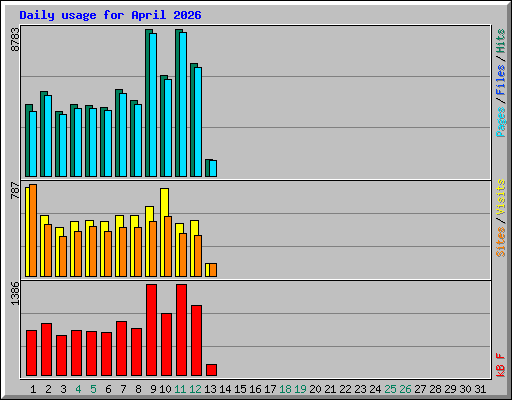The width and height of the screenshot is (512, 400).
Task: Click day label 14 on the x-axis
Action: pyautogui.click(x=225, y=389)
